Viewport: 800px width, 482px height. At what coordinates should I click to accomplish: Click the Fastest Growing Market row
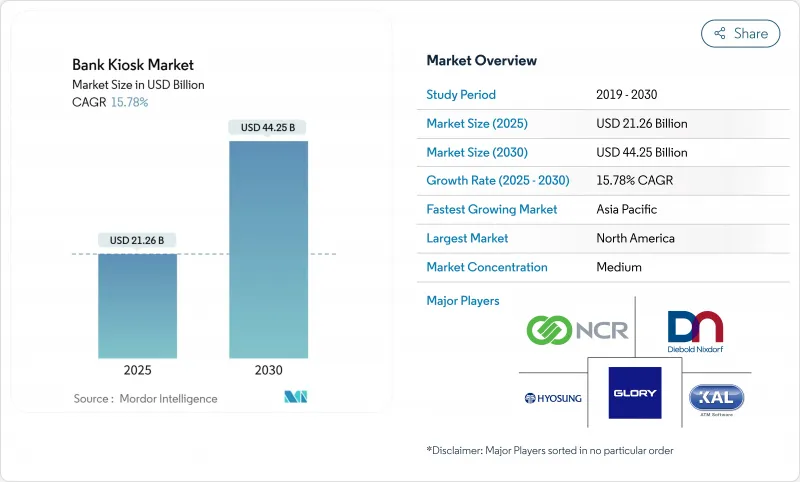(588, 210)
